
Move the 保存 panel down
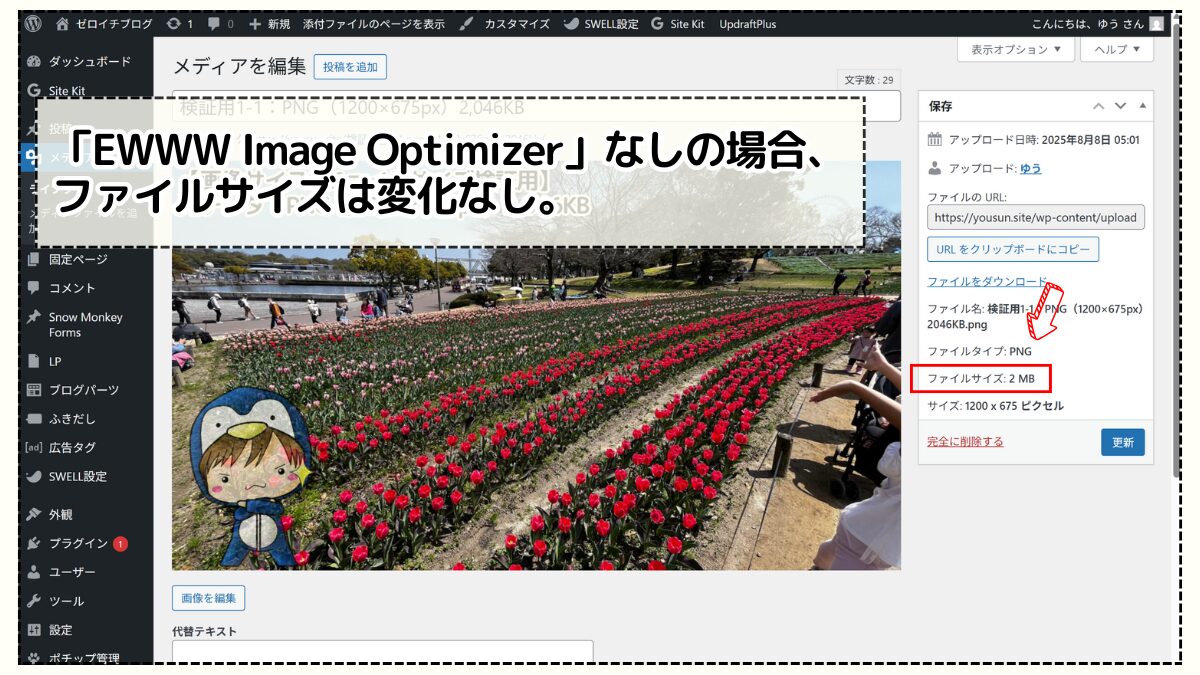coord(1120,106)
